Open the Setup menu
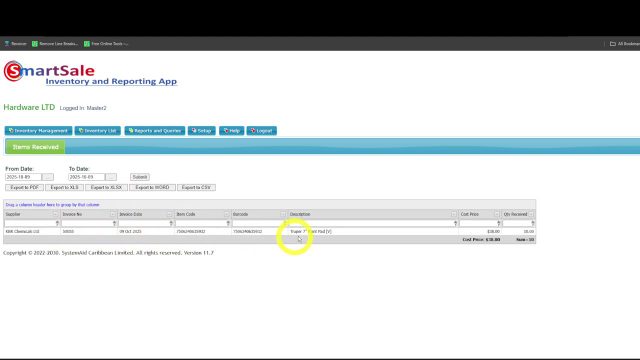This screenshot has height=360, width=640. click(x=202, y=131)
